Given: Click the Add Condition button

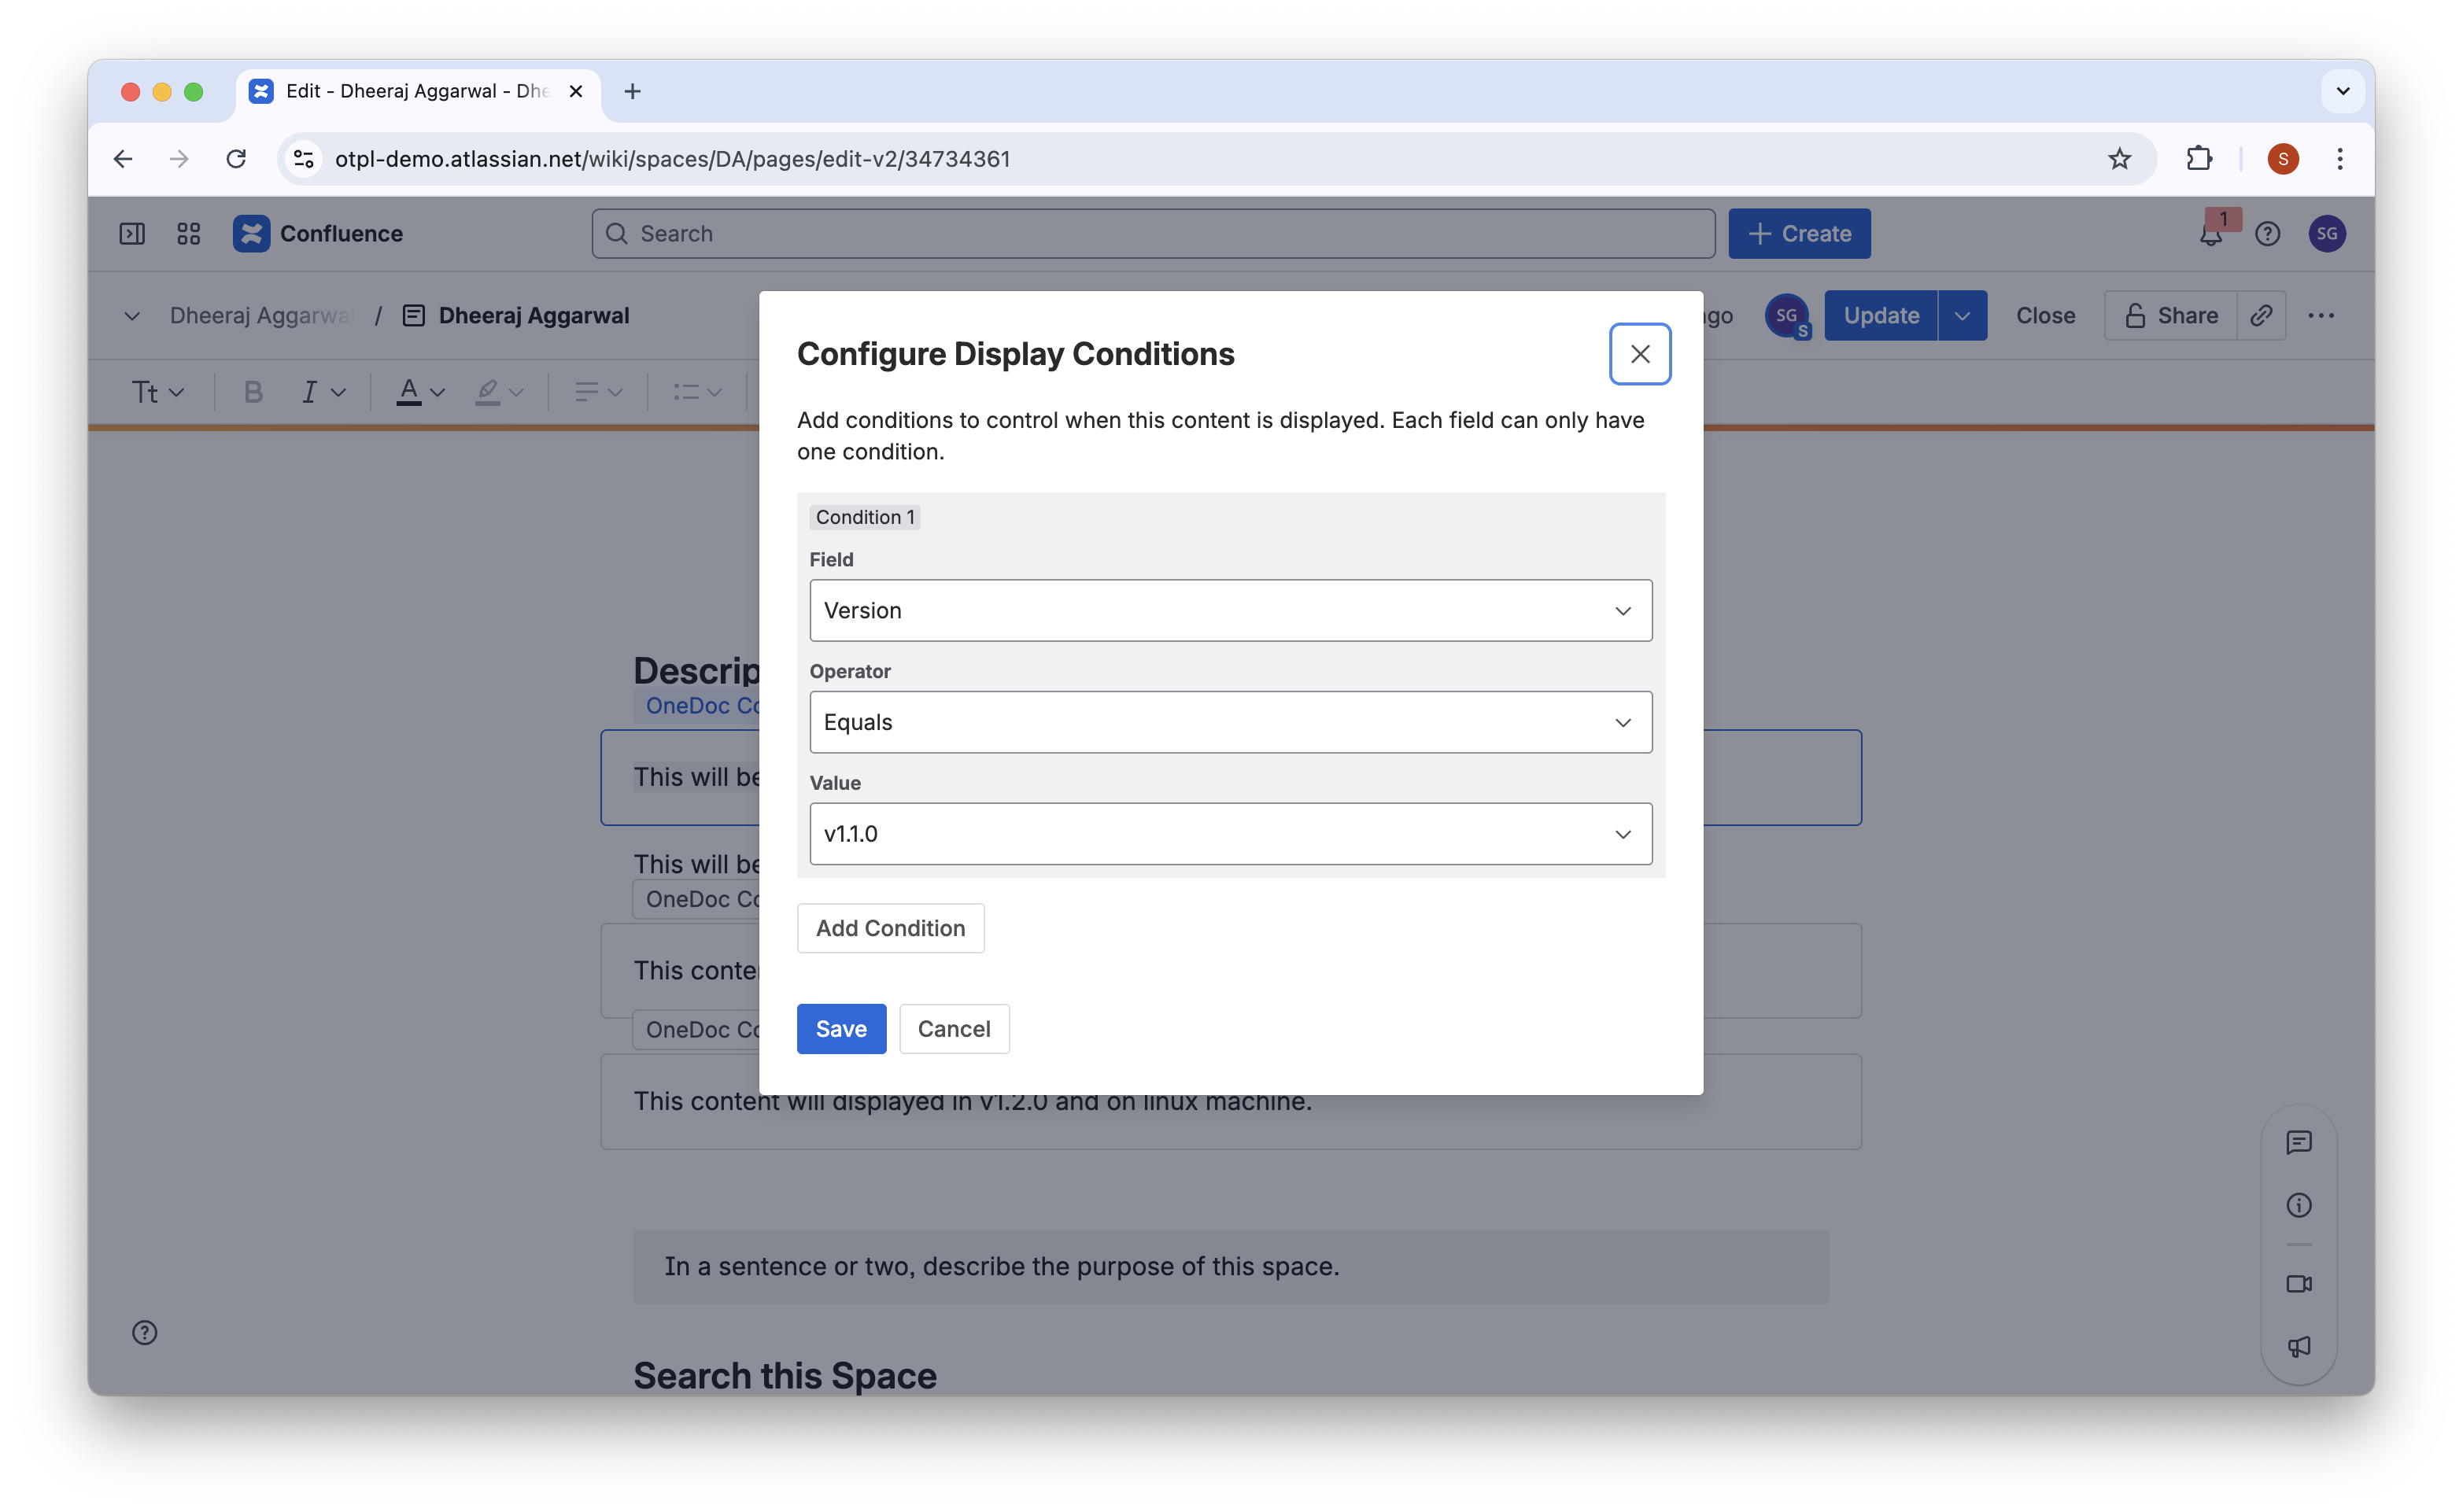Looking at the screenshot, I should click(x=890, y=928).
